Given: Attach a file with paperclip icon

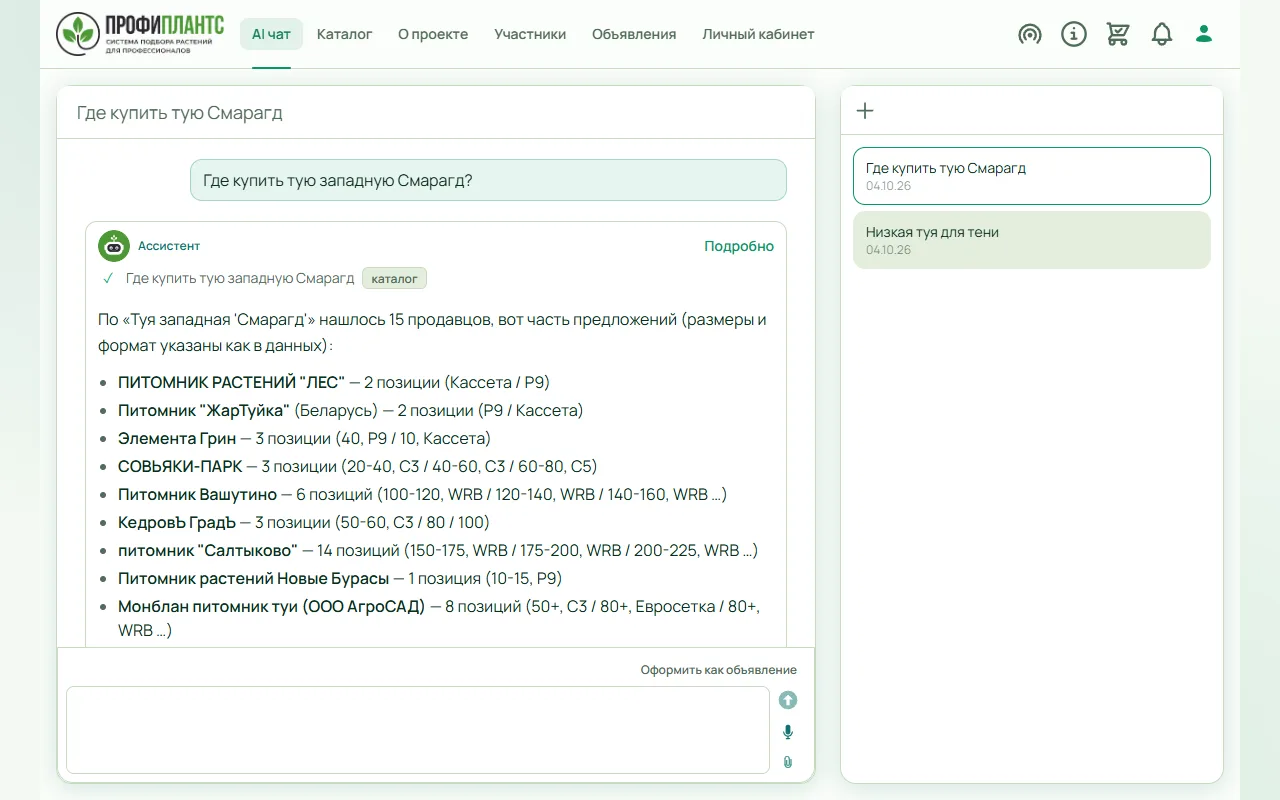Looking at the screenshot, I should pyautogui.click(x=788, y=762).
